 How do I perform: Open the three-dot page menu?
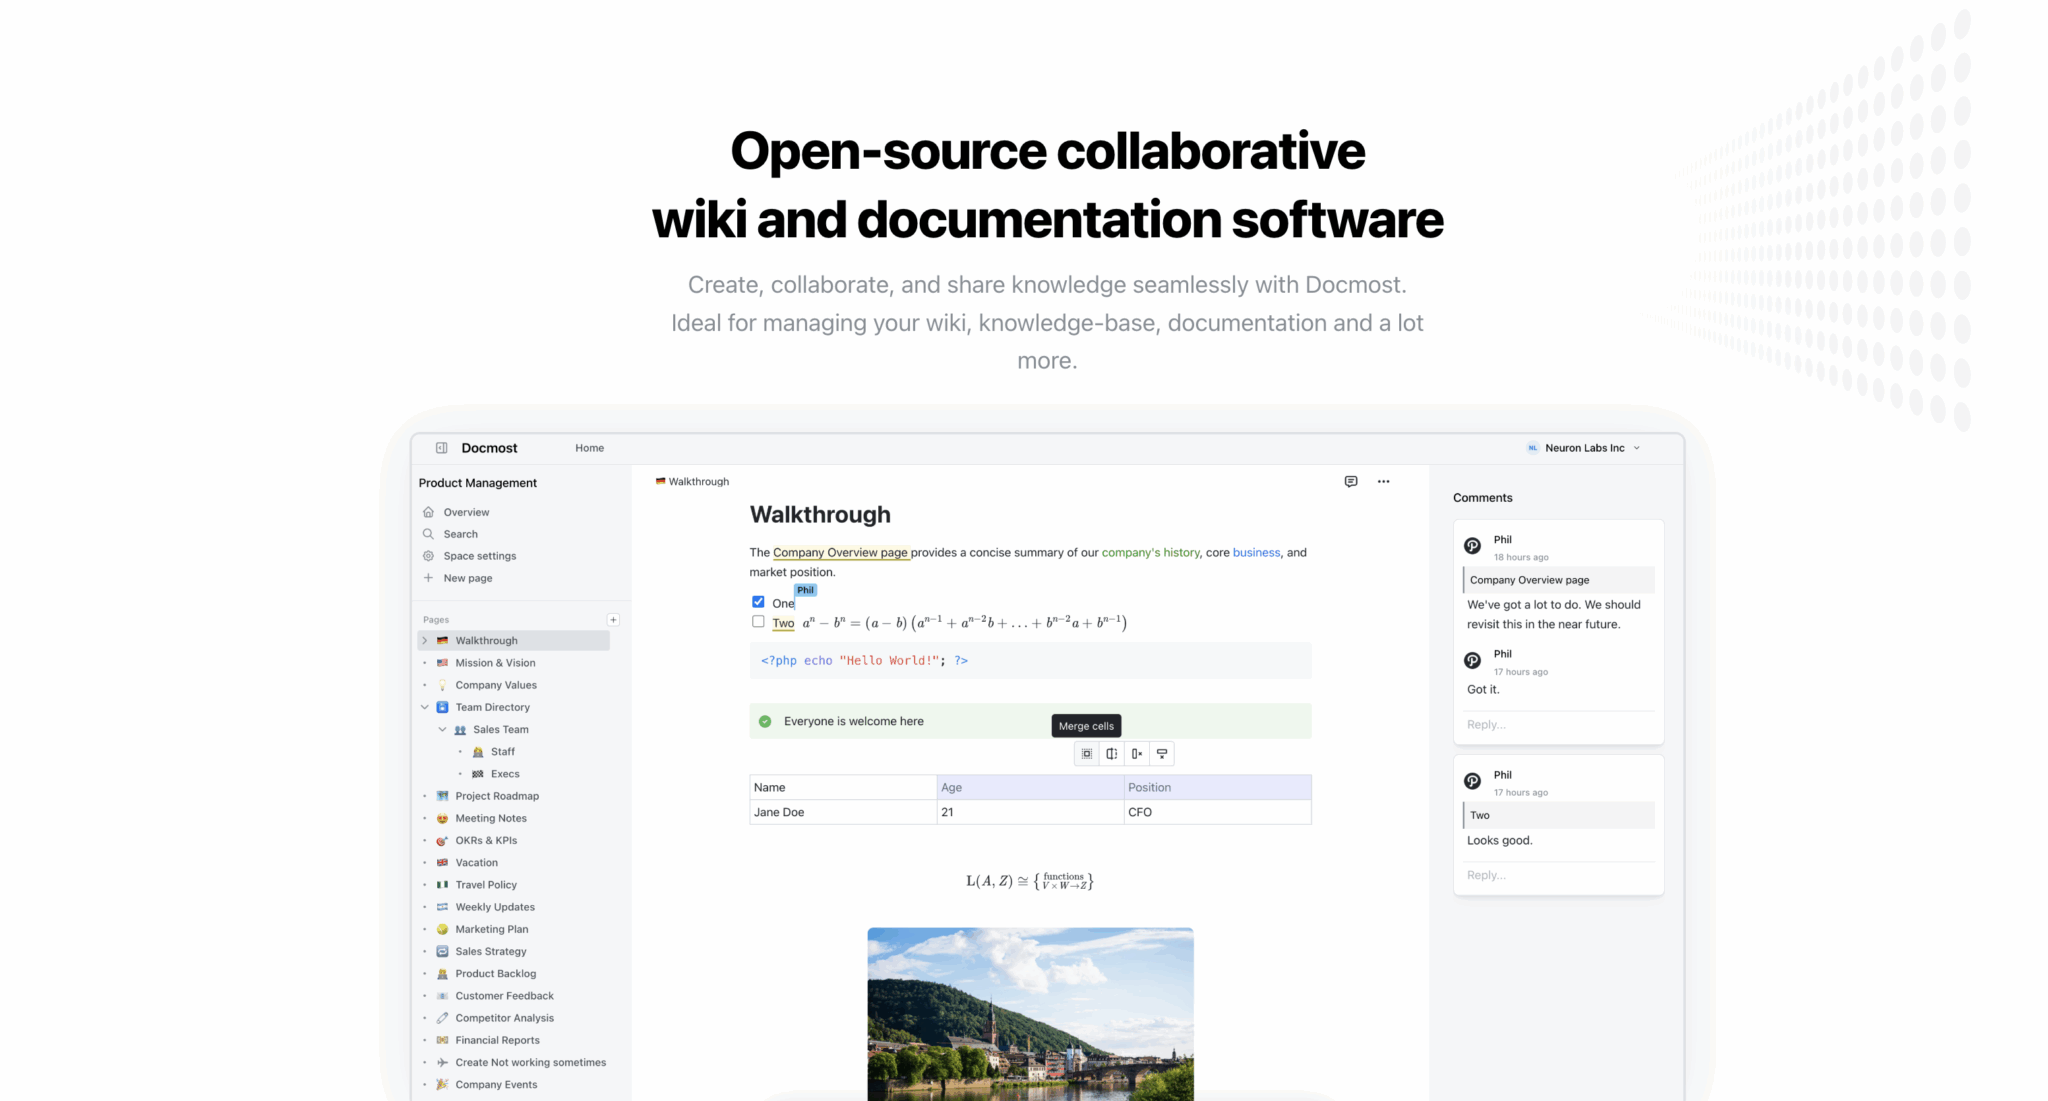click(1384, 481)
